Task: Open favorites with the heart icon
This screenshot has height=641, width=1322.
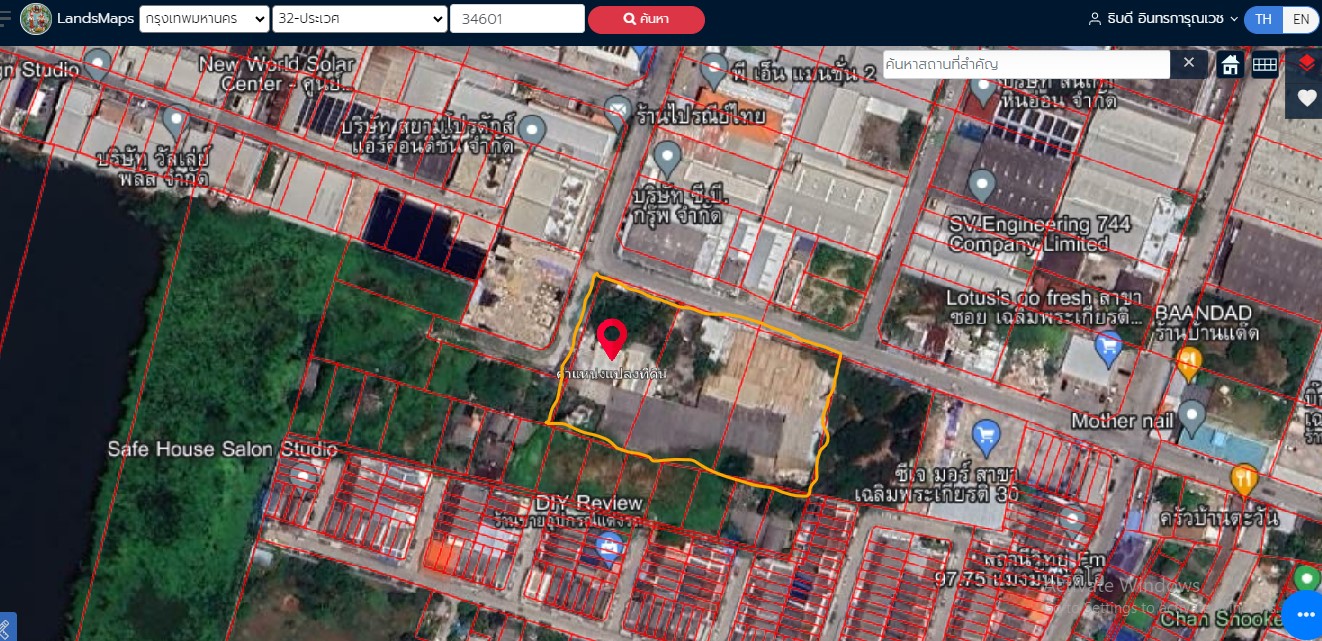Action: tap(1305, 98)
